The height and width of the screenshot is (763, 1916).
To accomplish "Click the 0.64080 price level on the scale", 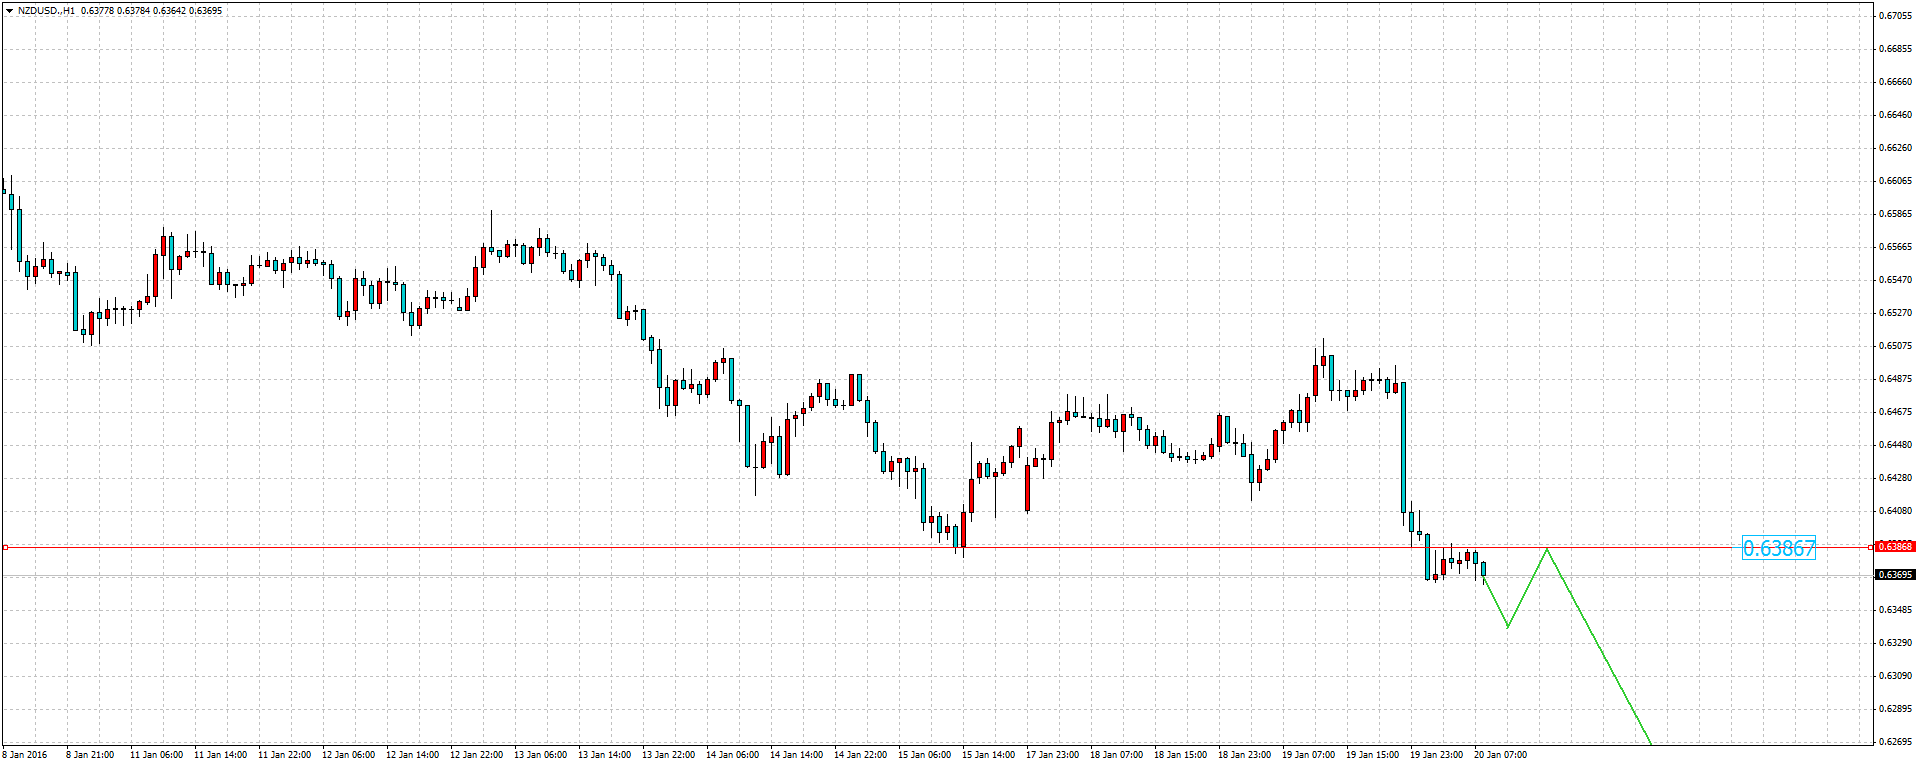I will point(1895,511).
